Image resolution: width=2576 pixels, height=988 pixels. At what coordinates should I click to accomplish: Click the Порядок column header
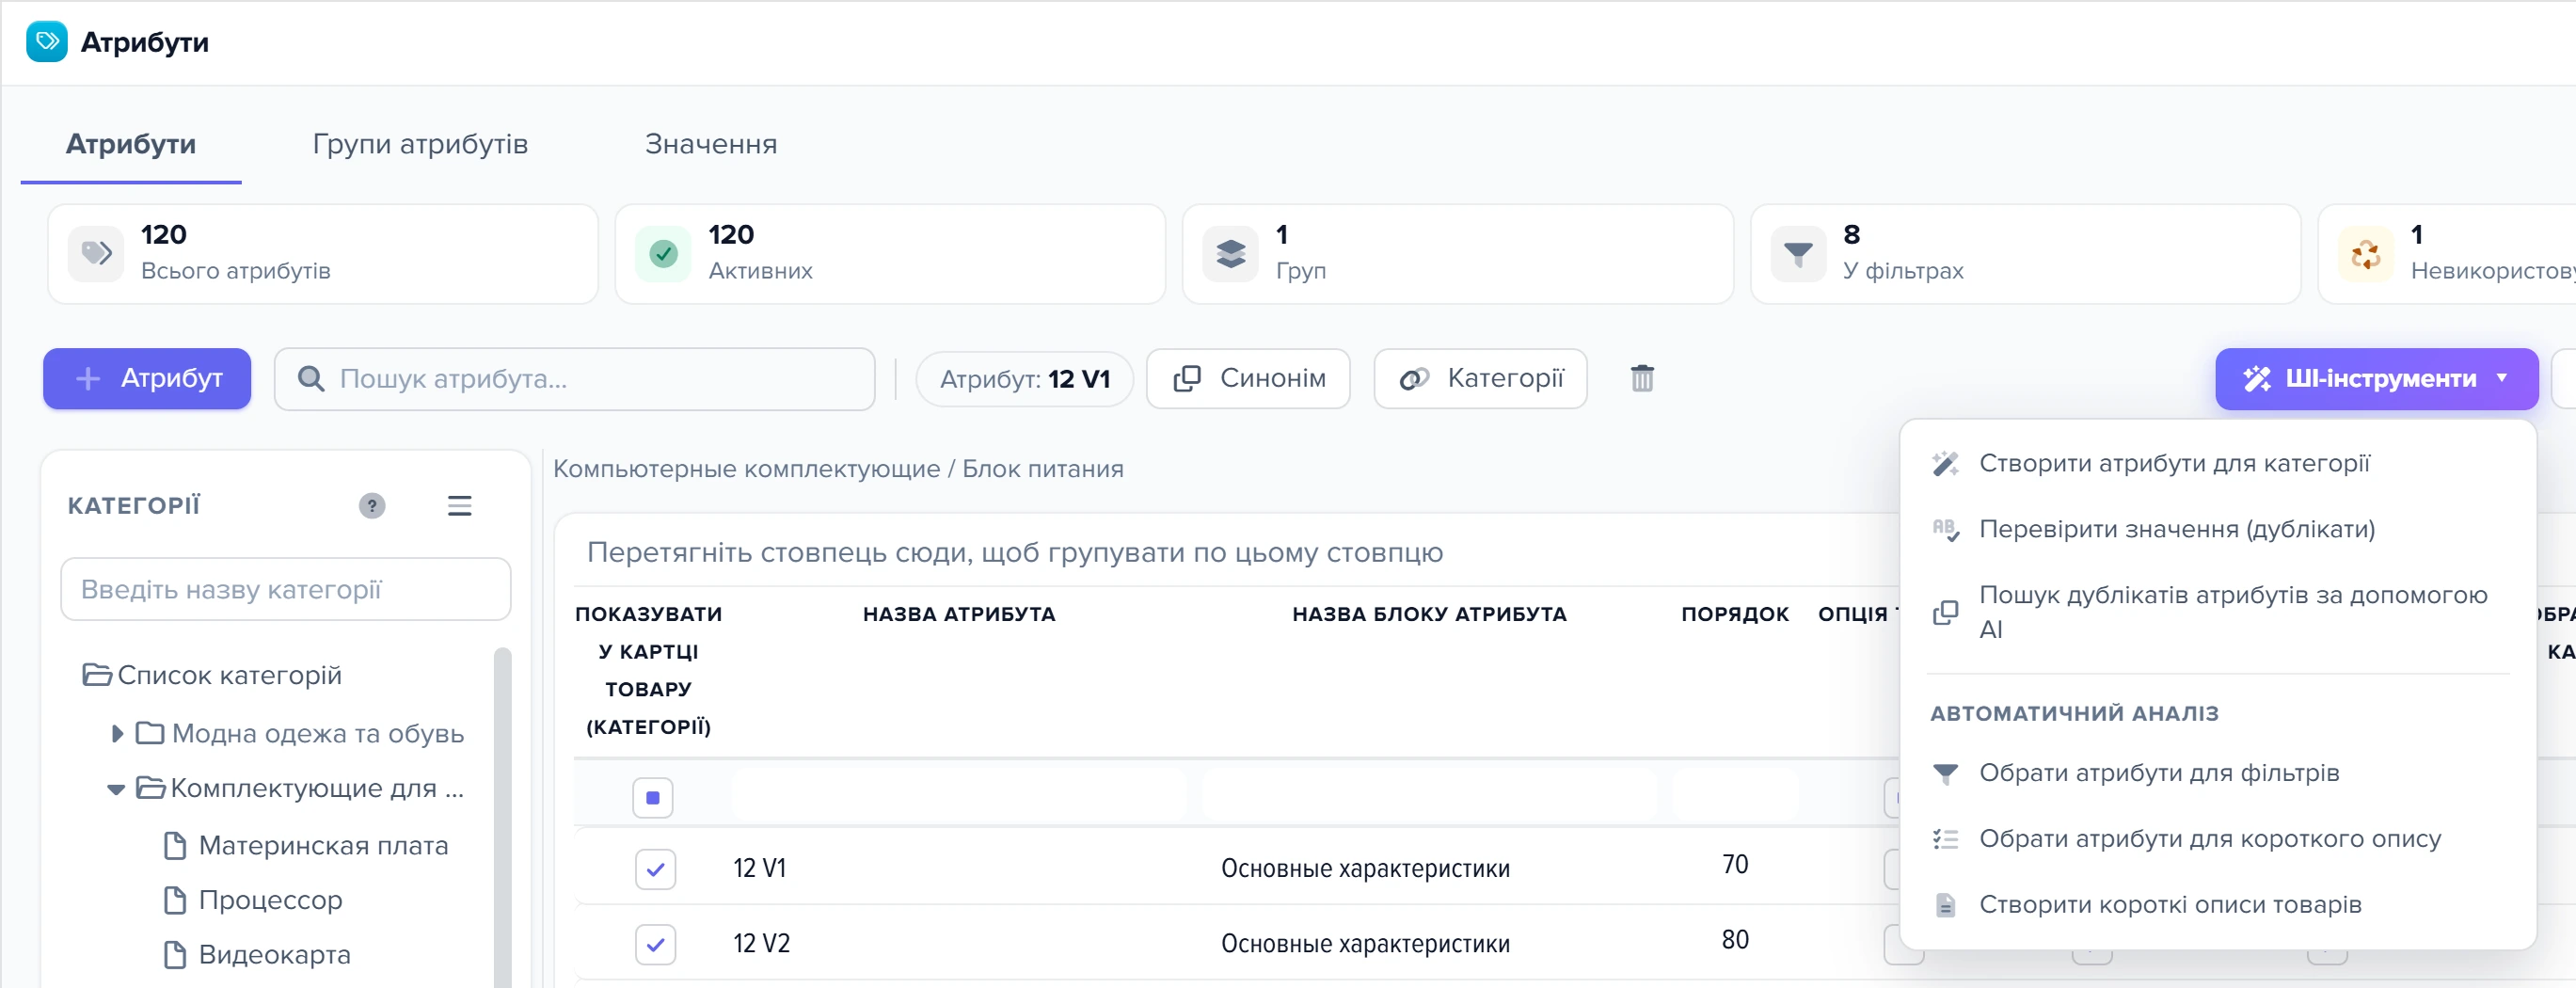click(1735, 614)
